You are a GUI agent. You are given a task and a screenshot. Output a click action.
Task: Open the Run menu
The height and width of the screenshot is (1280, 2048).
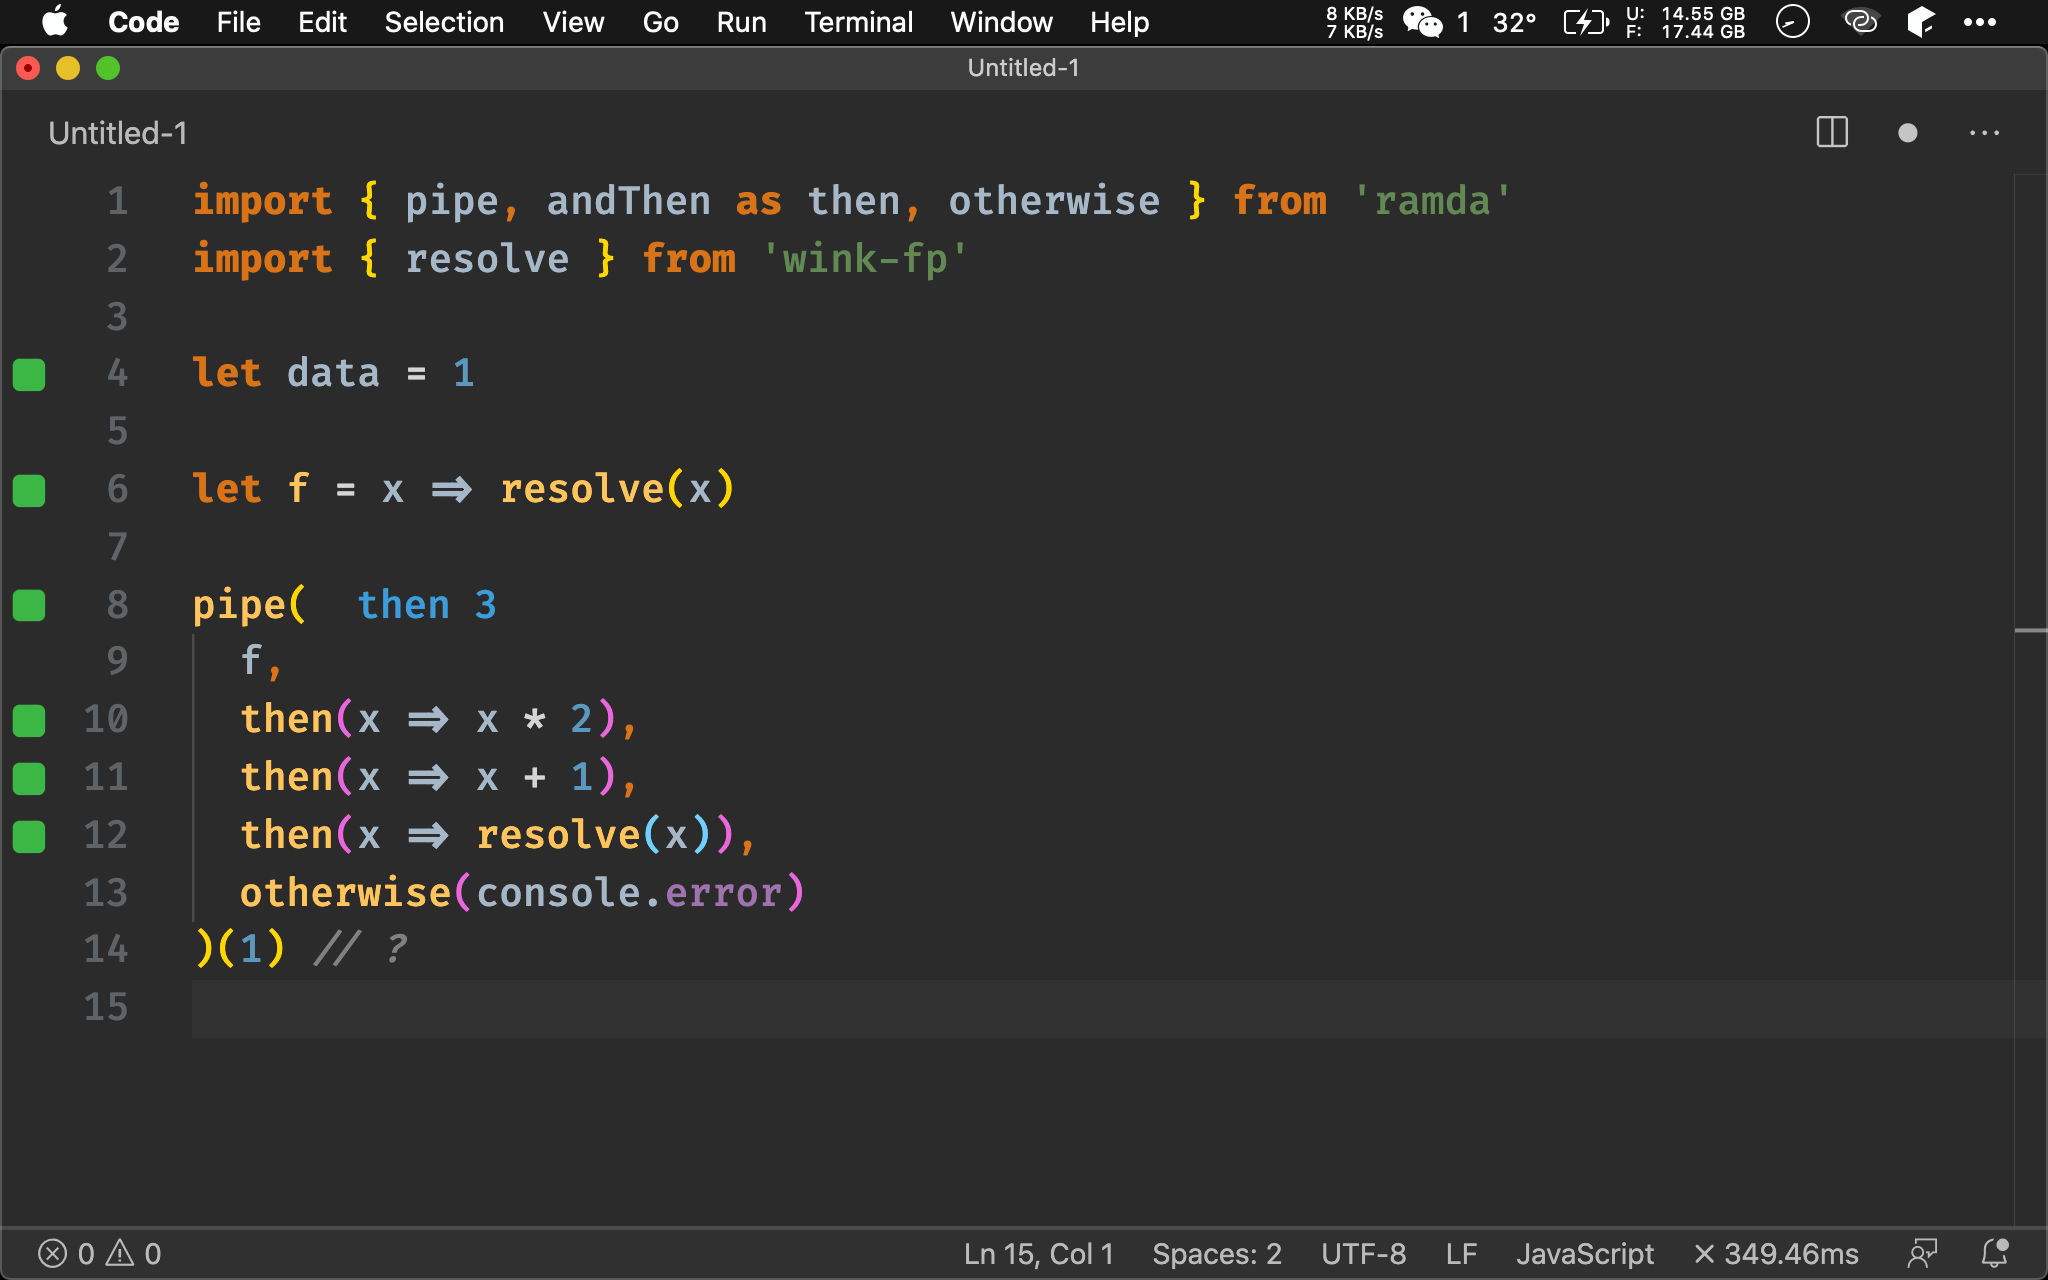[741, 22]
